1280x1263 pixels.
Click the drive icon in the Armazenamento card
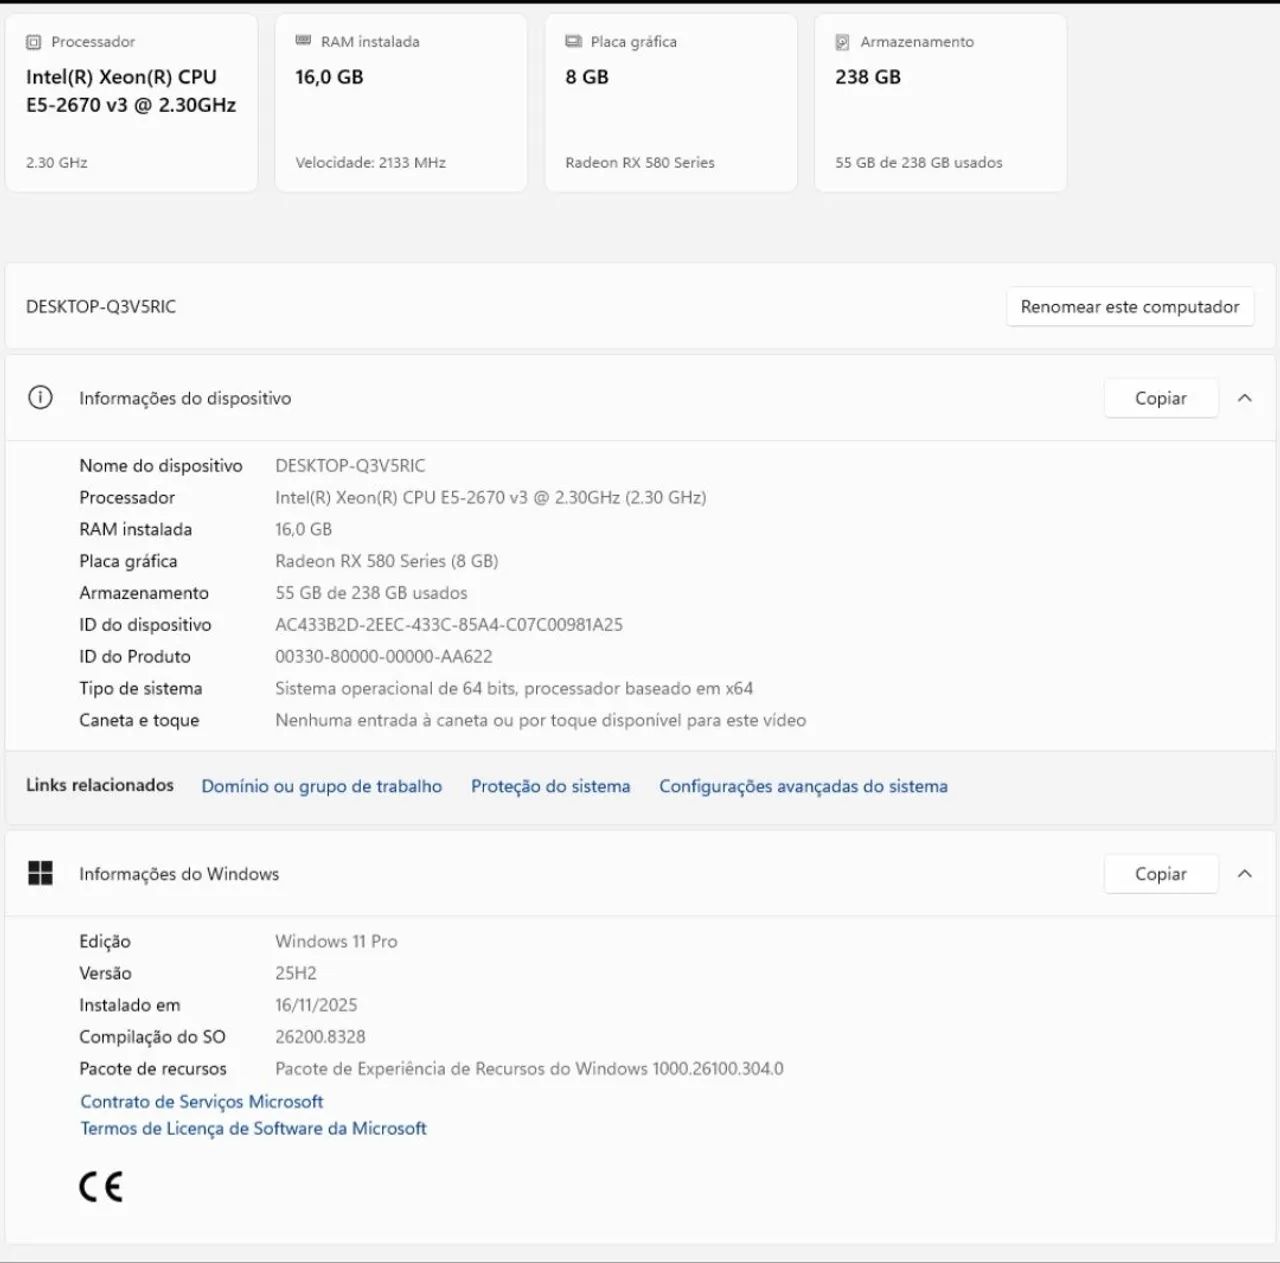[x=843, y=42]
